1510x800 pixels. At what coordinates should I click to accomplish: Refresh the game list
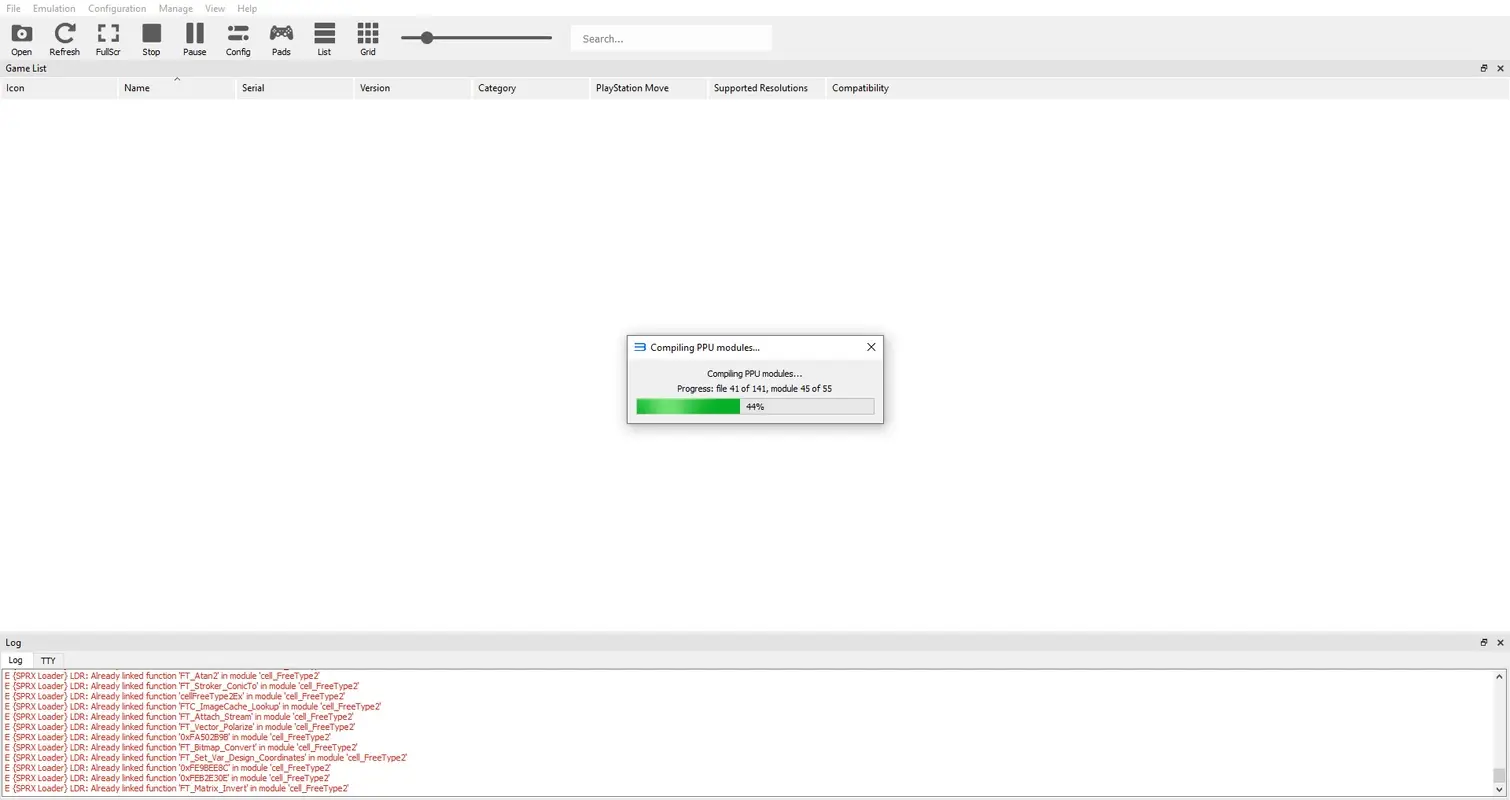click(x=64, y=38)
